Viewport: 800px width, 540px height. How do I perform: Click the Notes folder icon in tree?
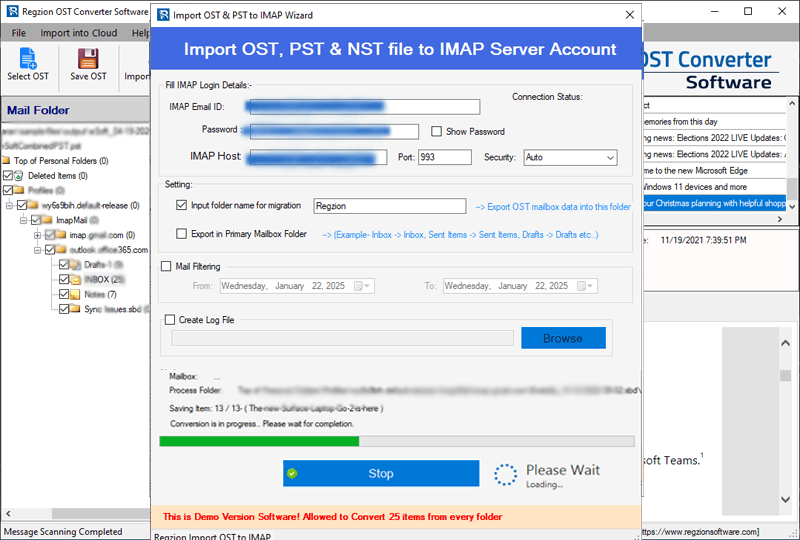click(x=75, y=294)
